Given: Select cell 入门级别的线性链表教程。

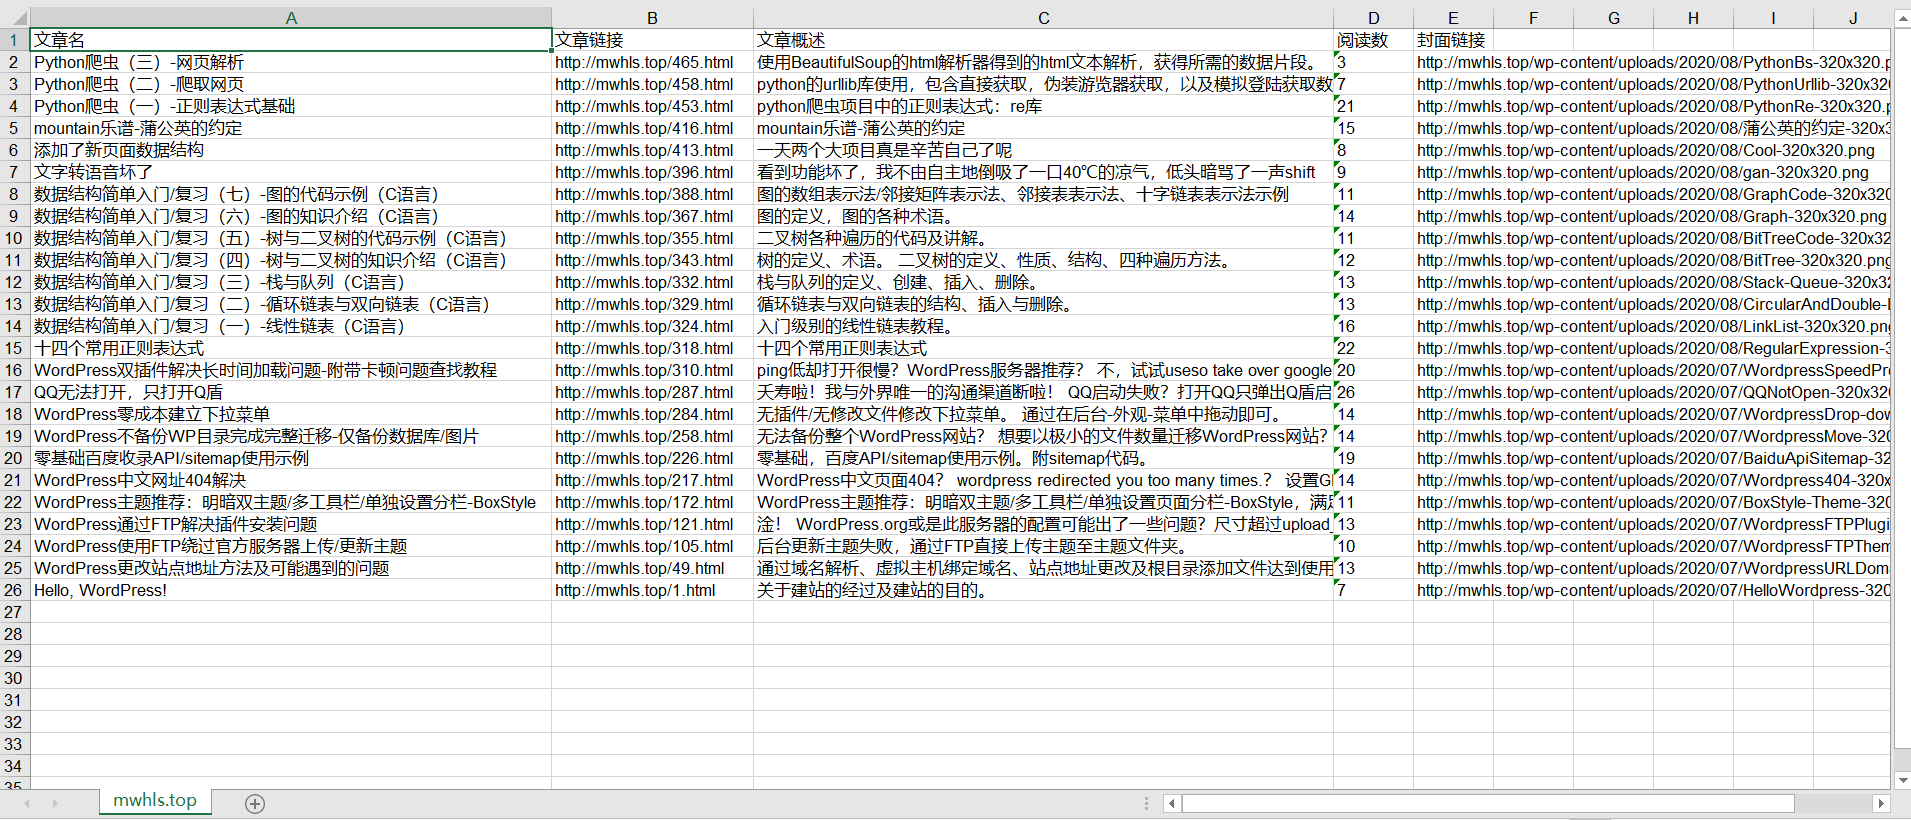Looking at the screenshot, I should pos(1043,326).
